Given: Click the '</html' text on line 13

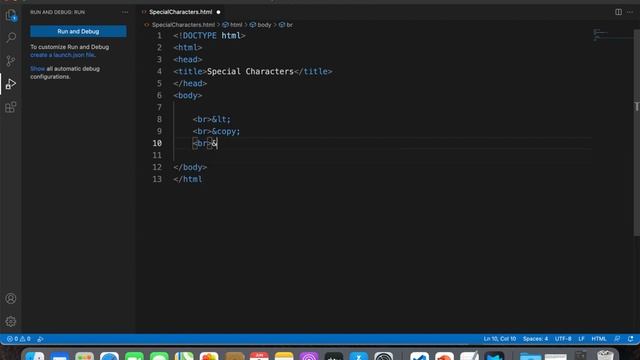Looking at the screenshot, I should pos(188,179).
